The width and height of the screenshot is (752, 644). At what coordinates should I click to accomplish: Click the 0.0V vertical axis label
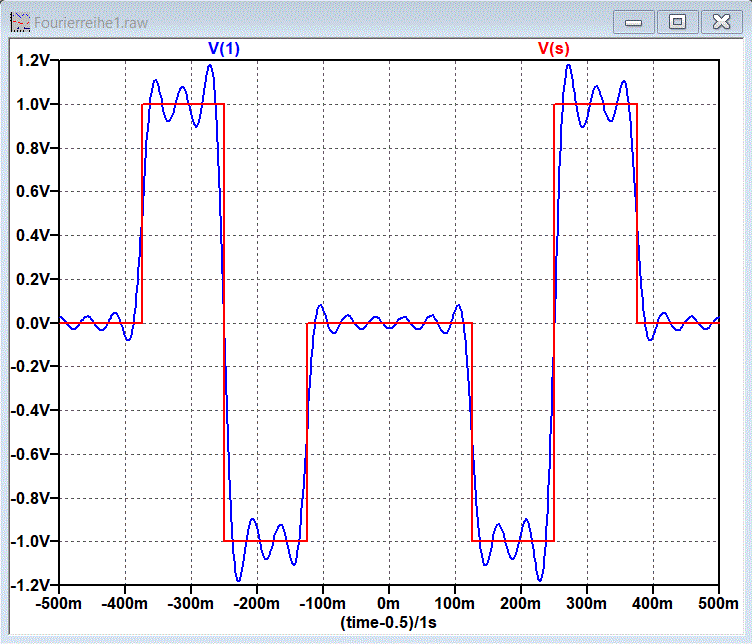point(33,323)
